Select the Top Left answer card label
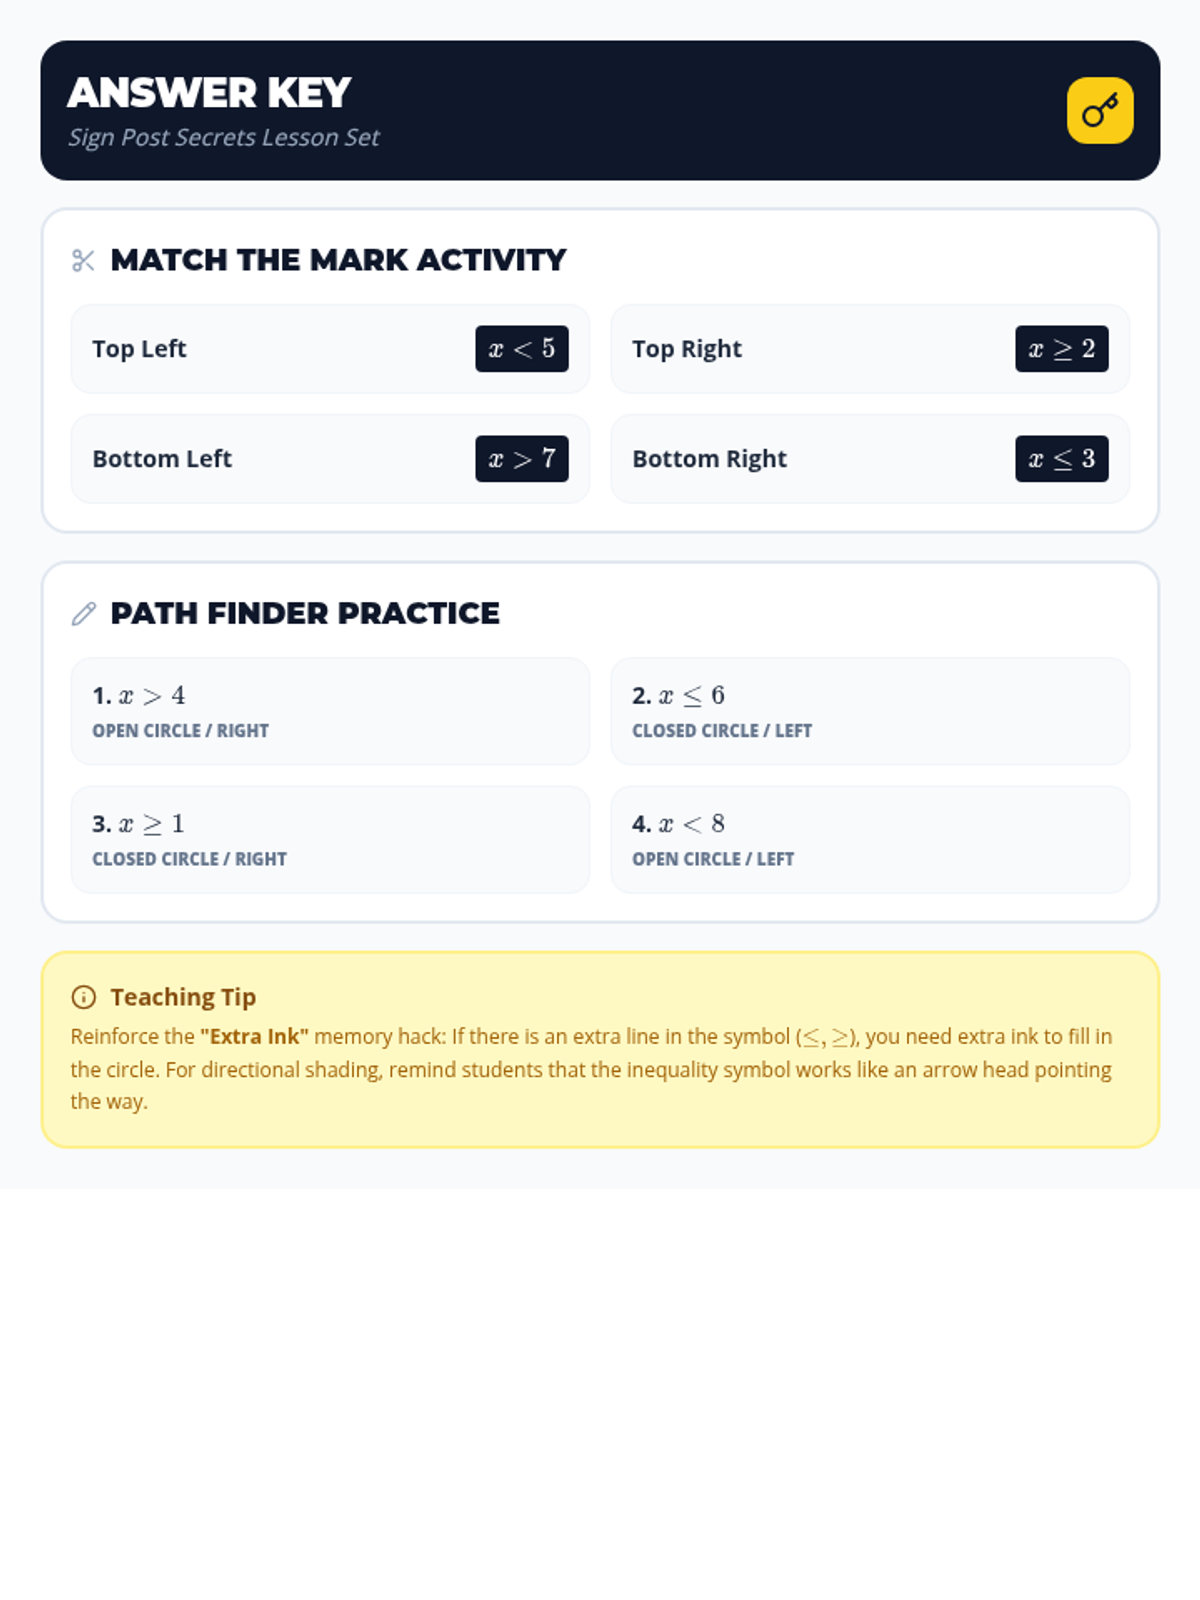This screenshot has height=1600, width=1200. [139, 349]
